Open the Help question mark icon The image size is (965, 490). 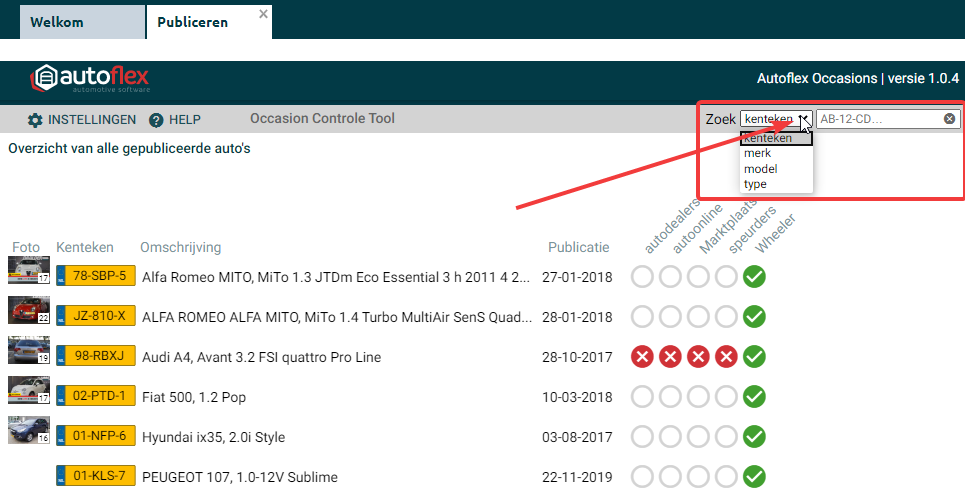coord(156,120)
